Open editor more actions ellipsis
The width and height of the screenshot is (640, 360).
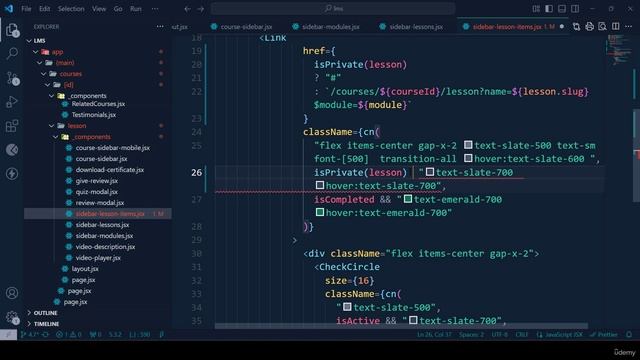point(629,27)
